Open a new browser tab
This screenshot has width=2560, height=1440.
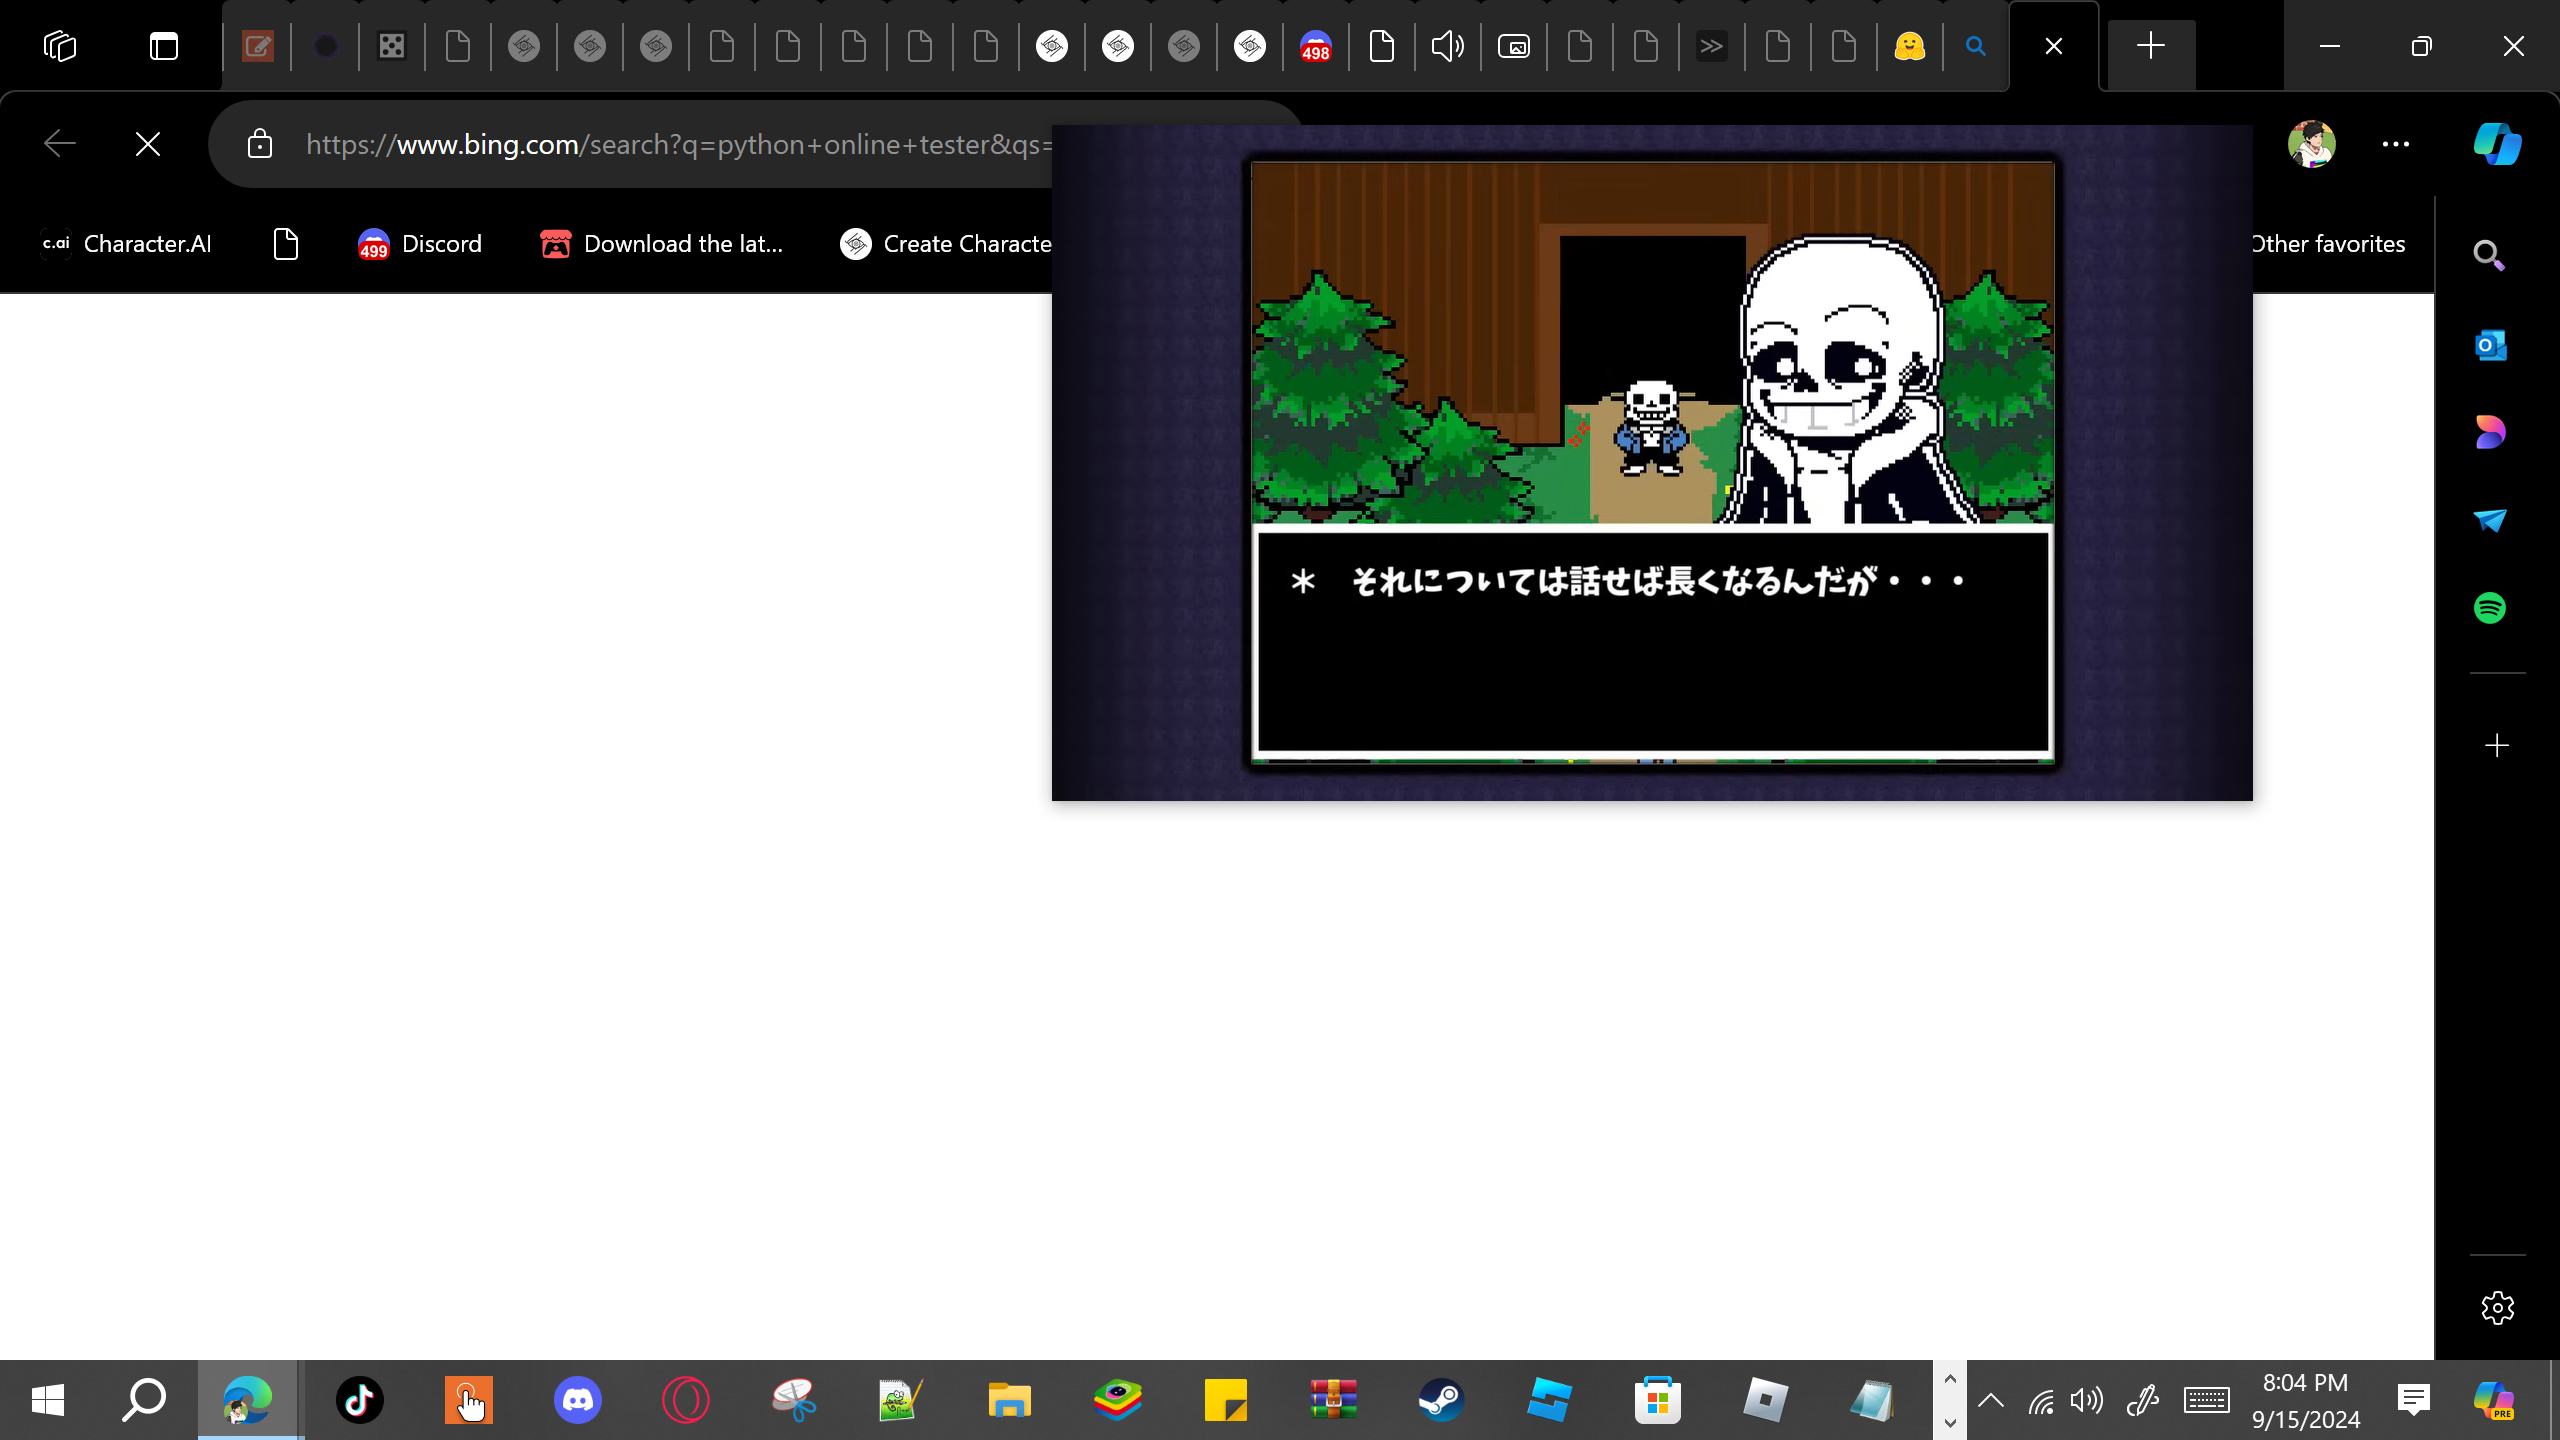(2150, 46)
